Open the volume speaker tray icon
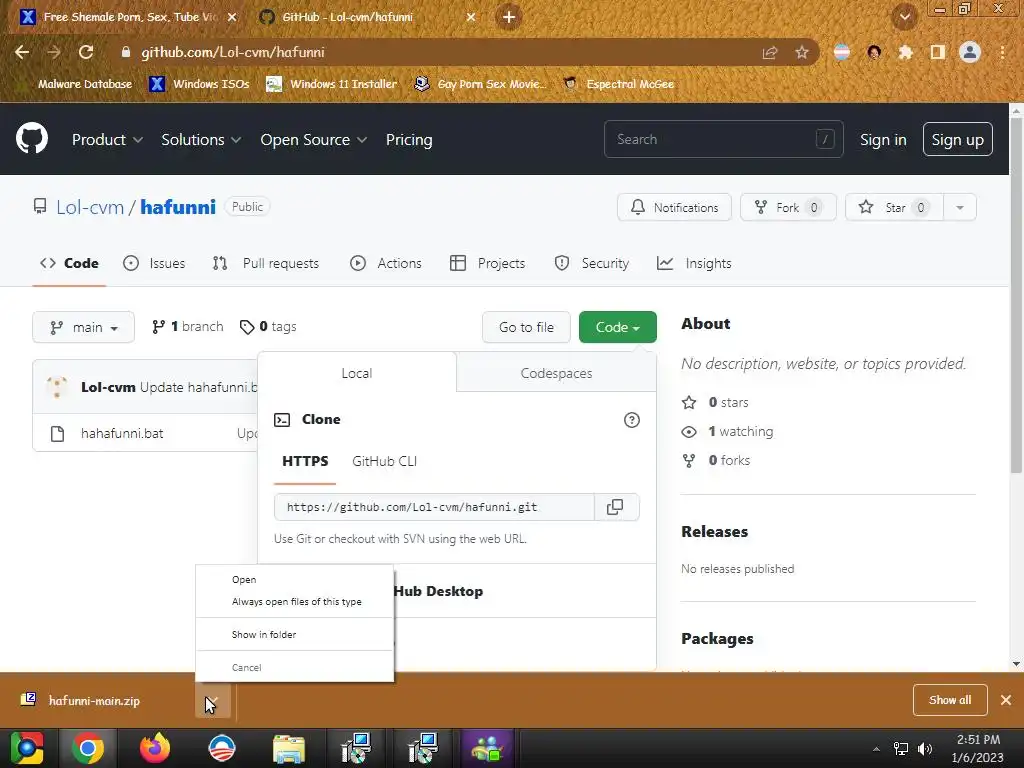Screen dimensions: 1024x768 coord(925,748)
